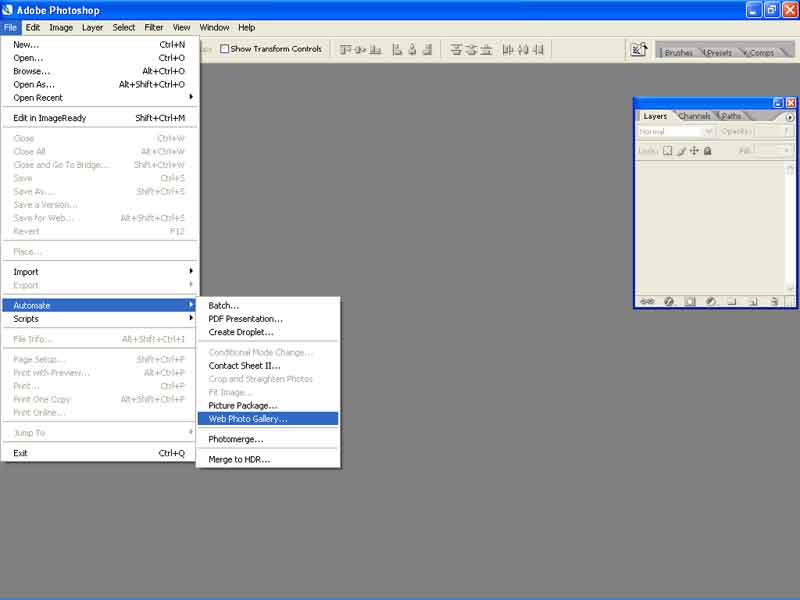Viewport: 800px width, 600px height.
Task: Open Adobe Bridge with Go to Bridge icon
Action: (639, 49)
